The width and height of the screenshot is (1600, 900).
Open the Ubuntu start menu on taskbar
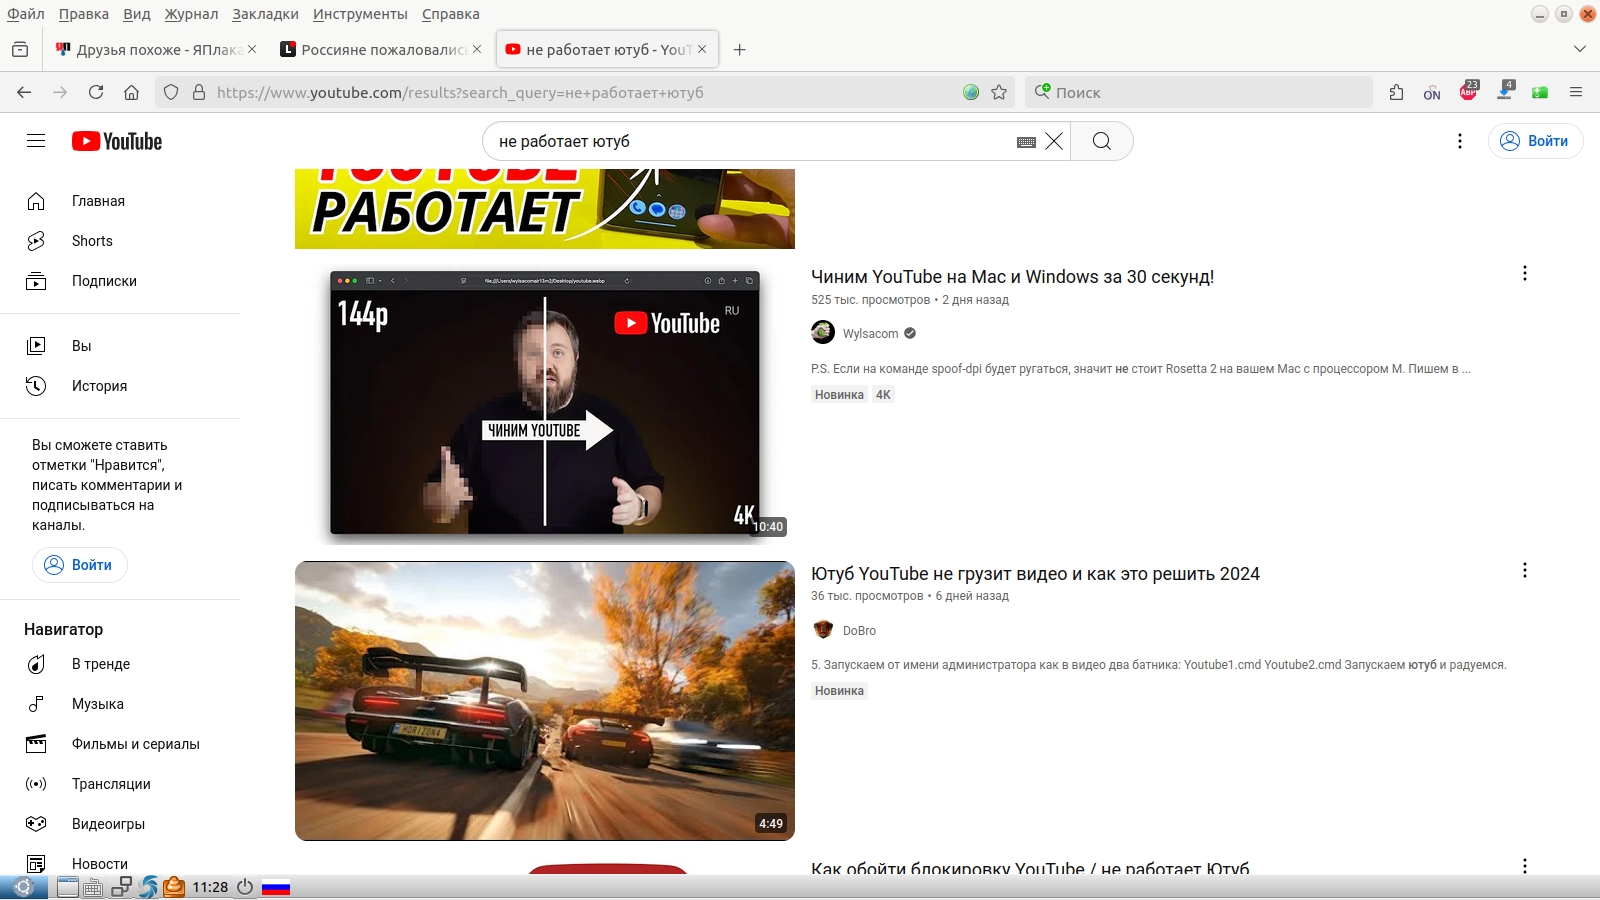[23, 887]
